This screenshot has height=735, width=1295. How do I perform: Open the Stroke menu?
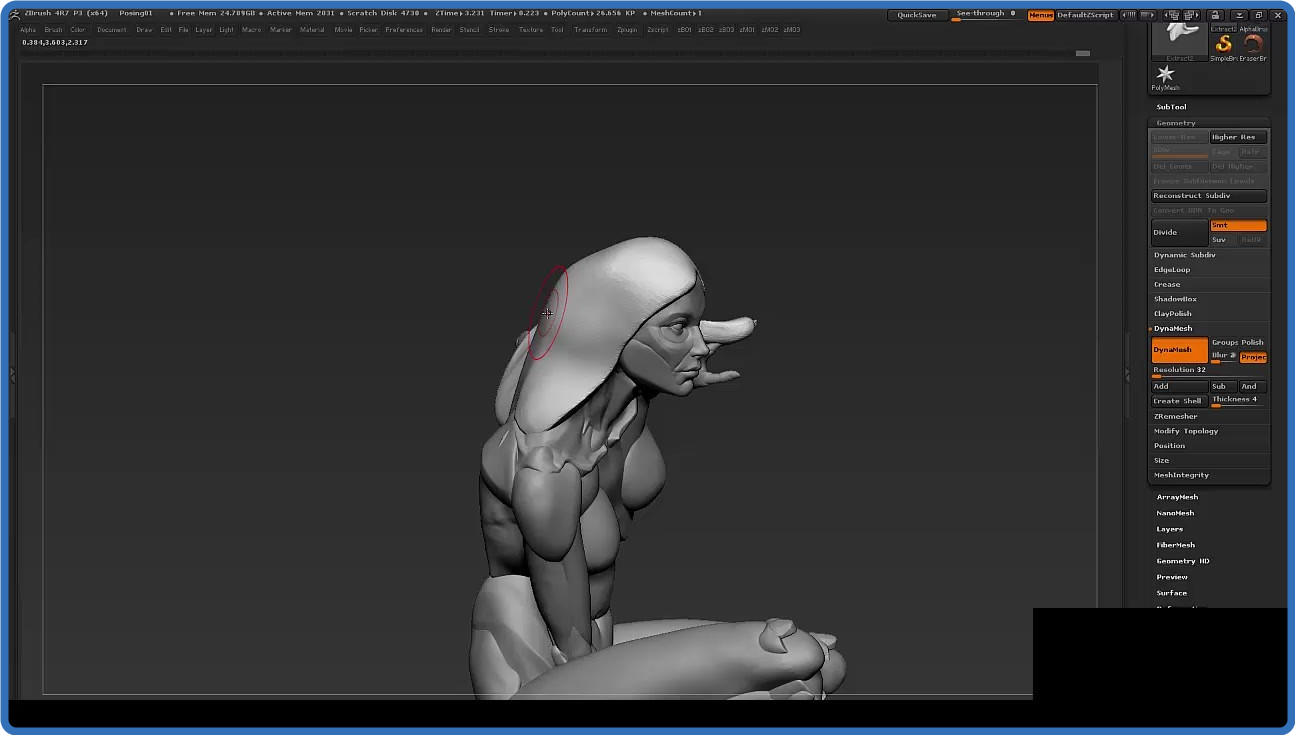[x=499, y=30]
